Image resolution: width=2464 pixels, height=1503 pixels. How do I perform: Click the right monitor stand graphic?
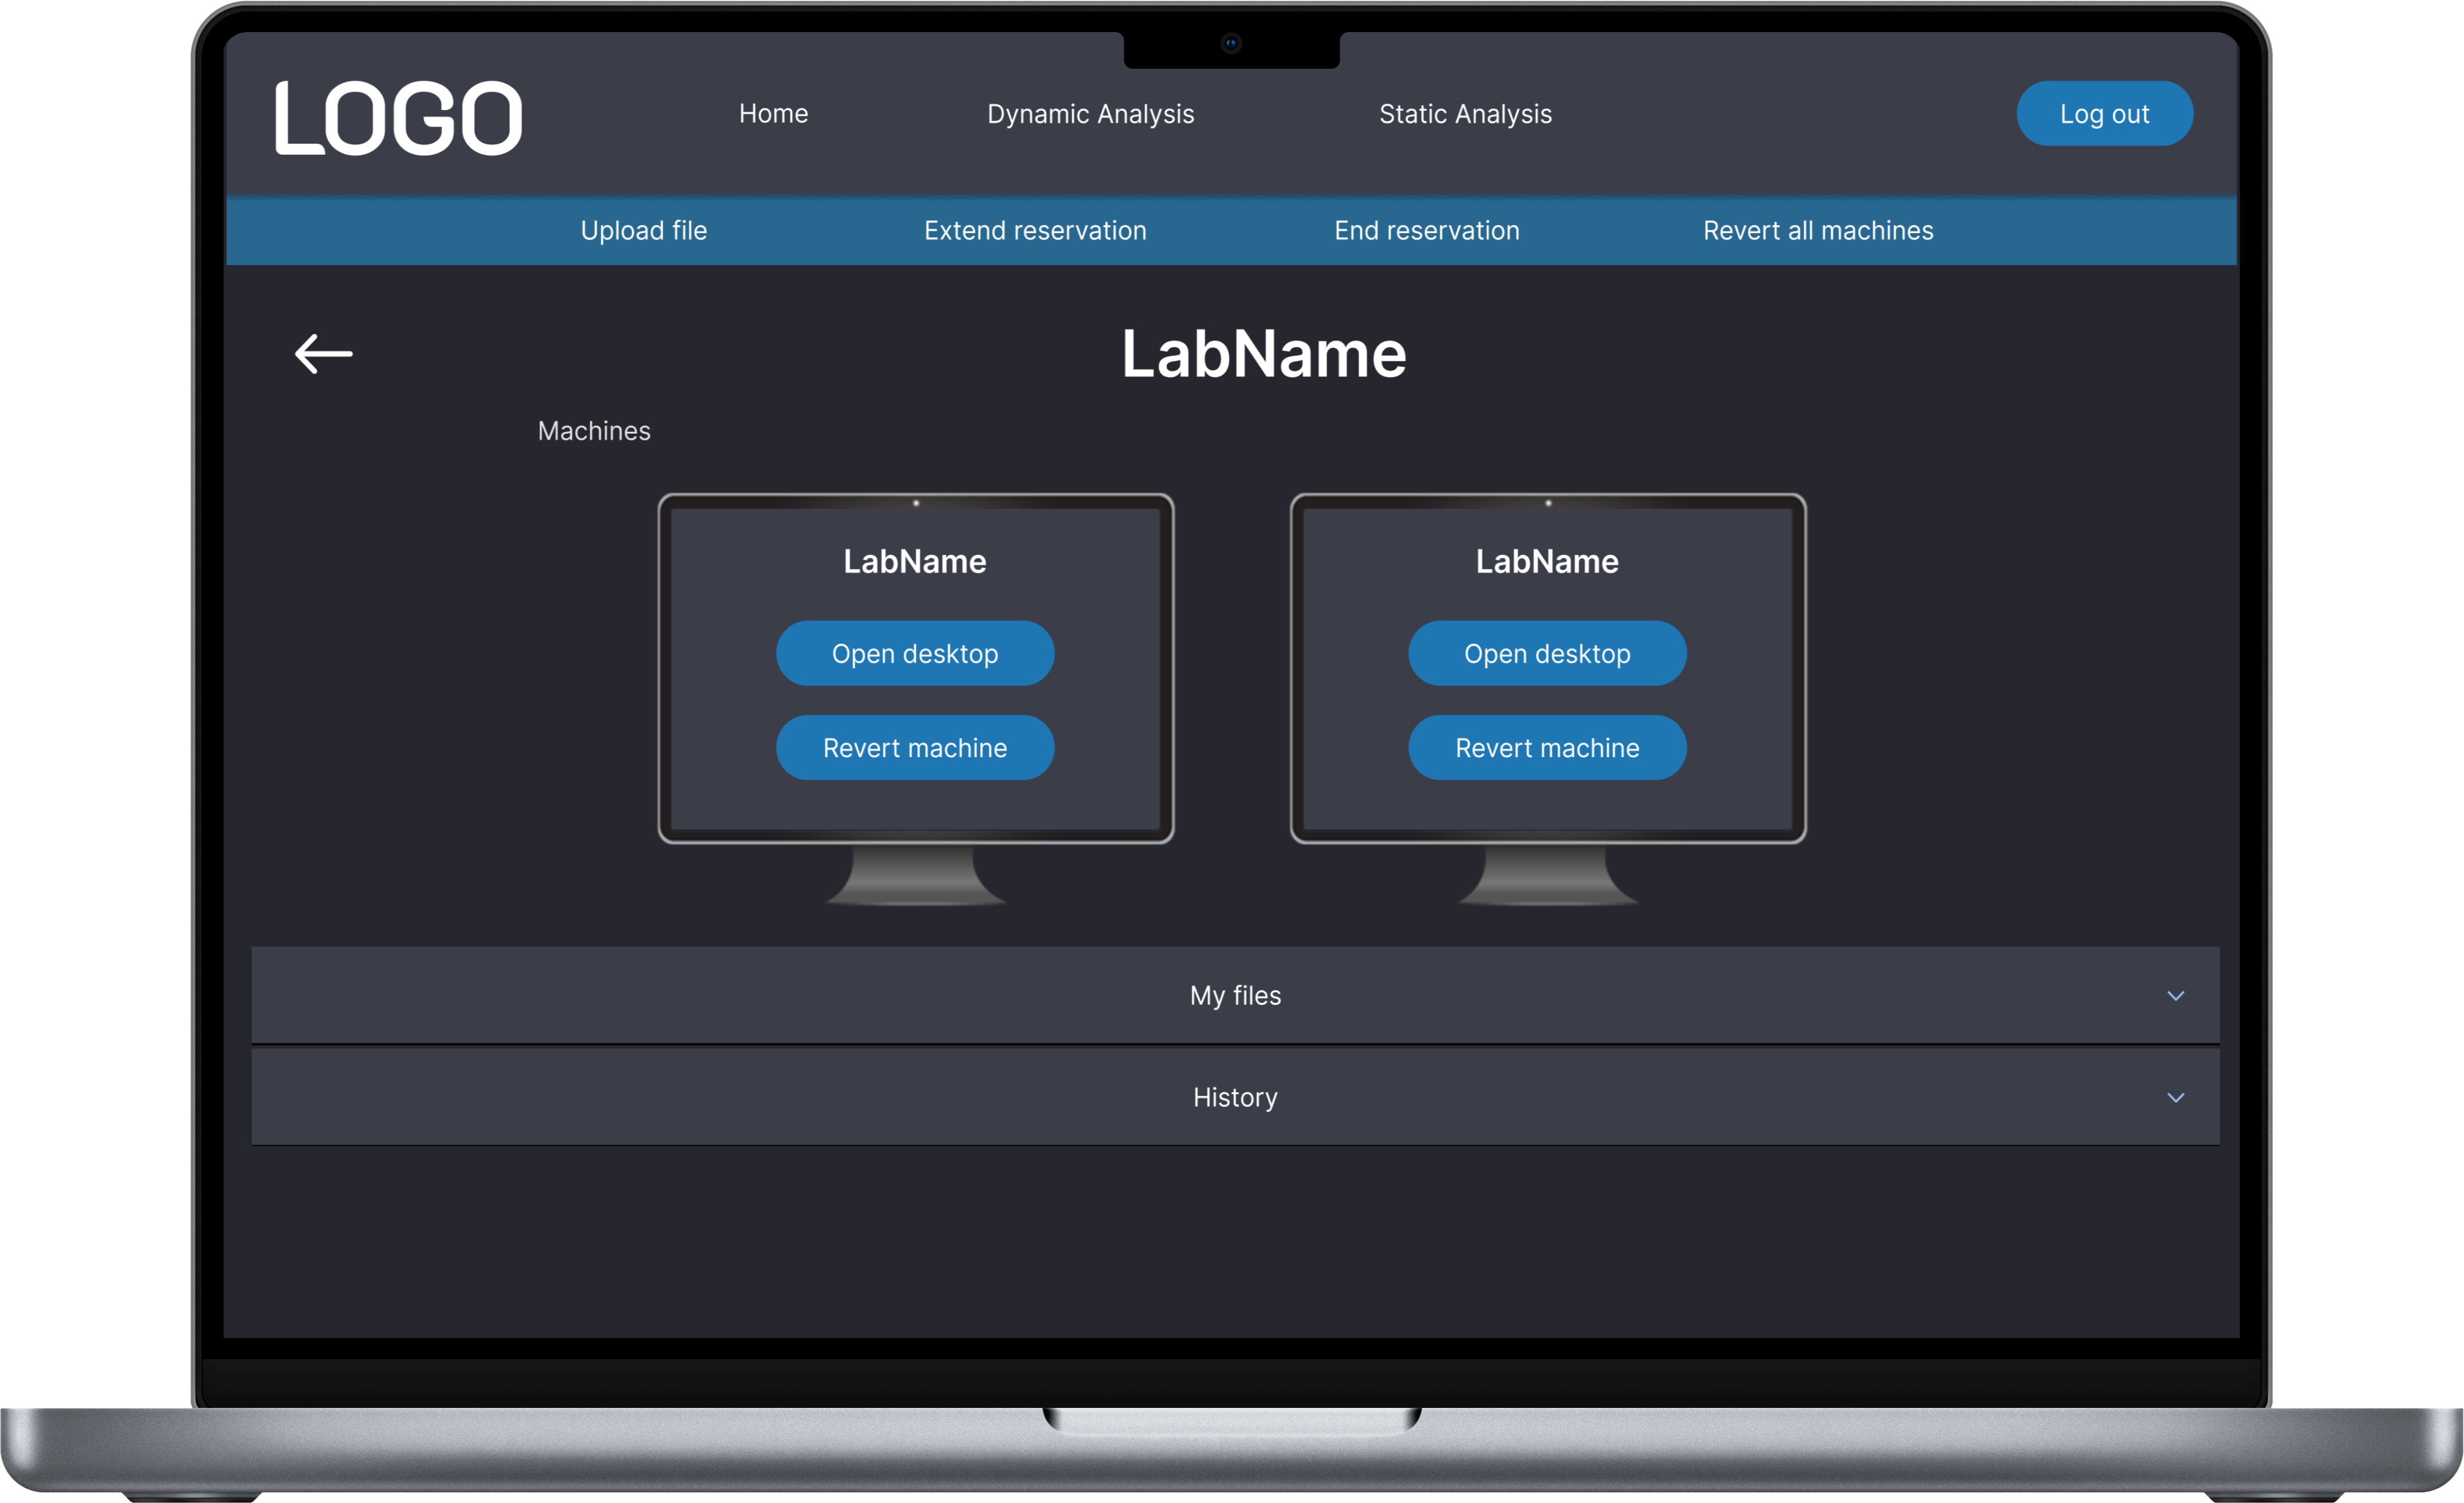pos(1547,877)
